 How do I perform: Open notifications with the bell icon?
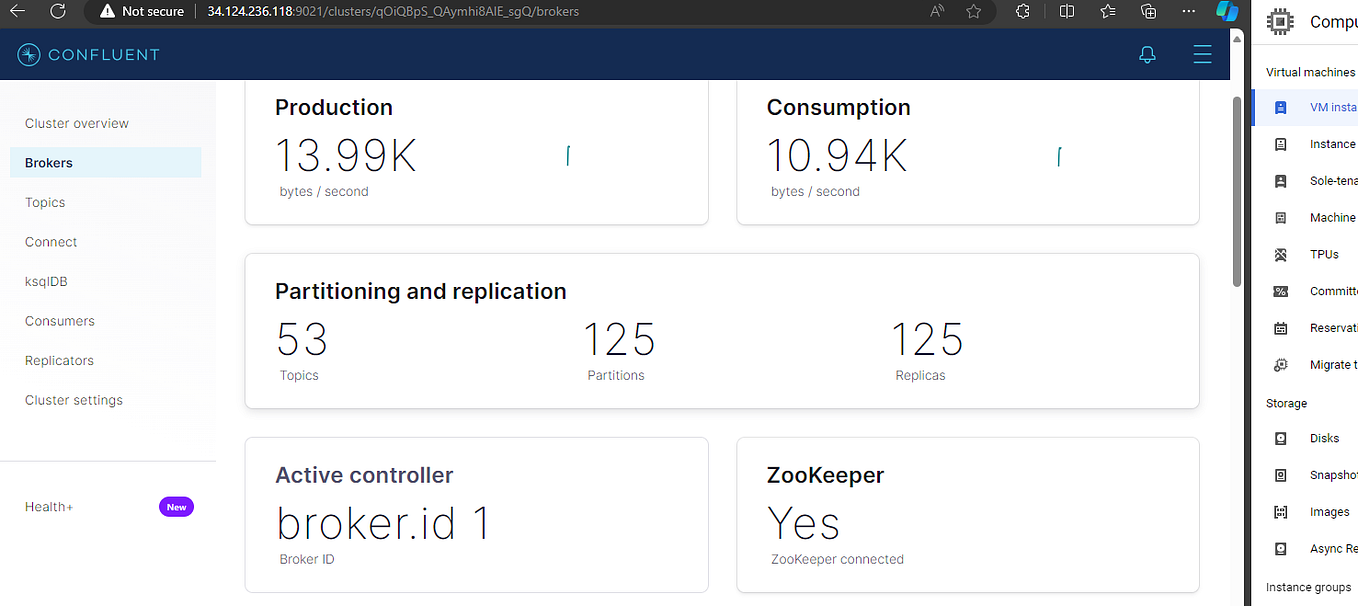[1147, 54]
